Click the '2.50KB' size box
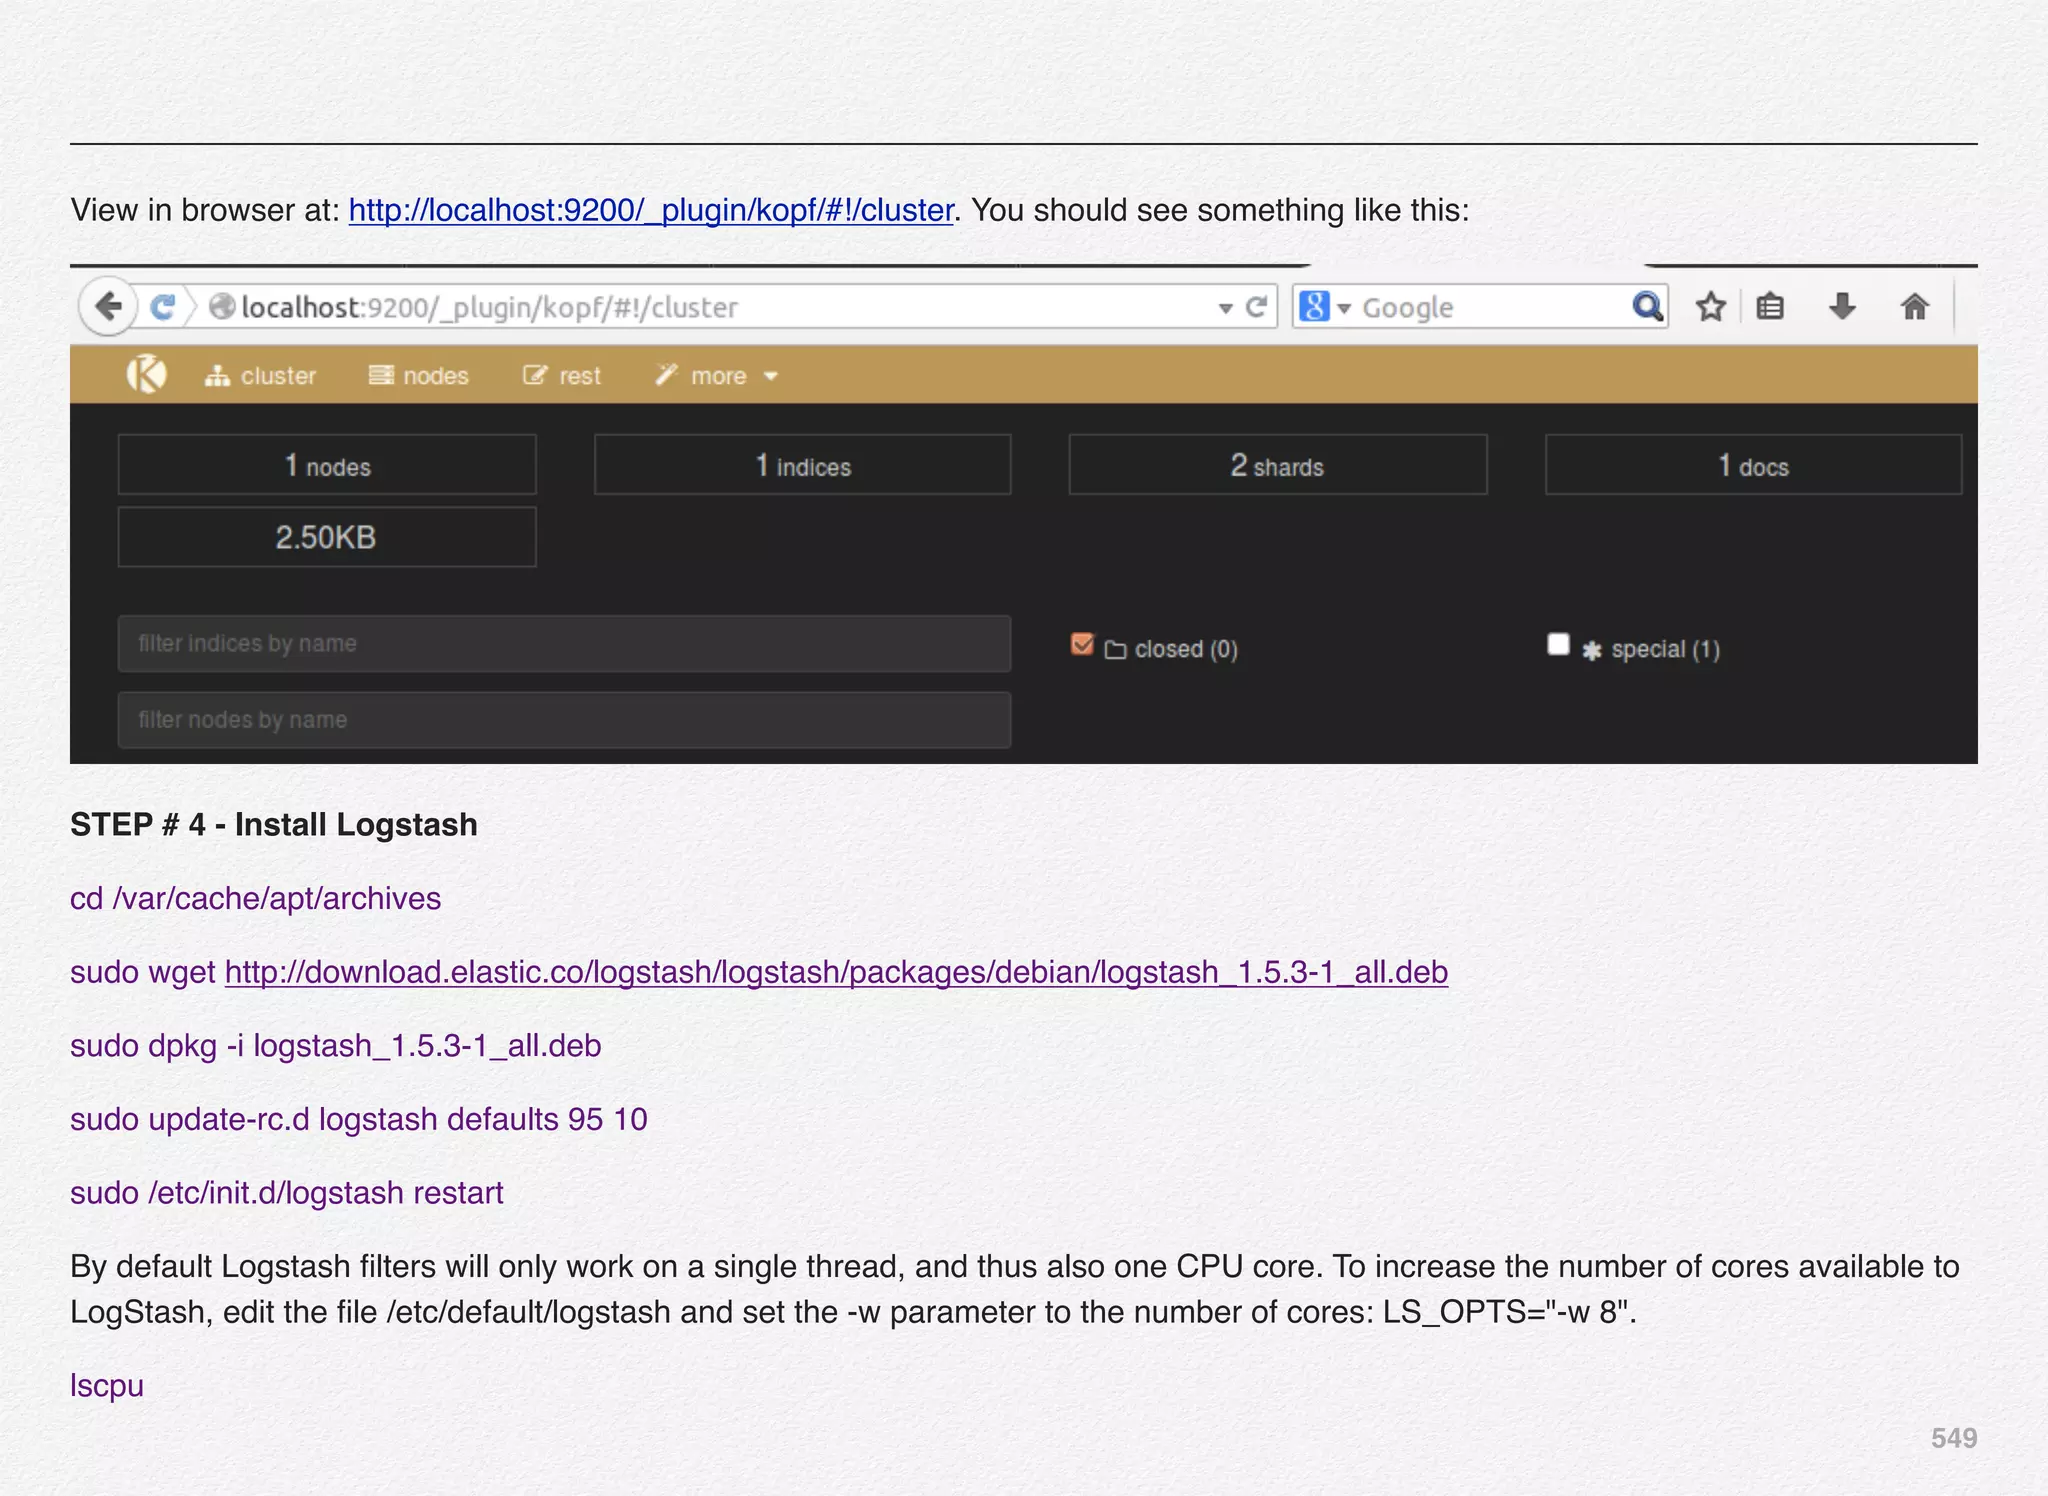This screenshot has height=1496, width=2048. (x=327, y=537)
